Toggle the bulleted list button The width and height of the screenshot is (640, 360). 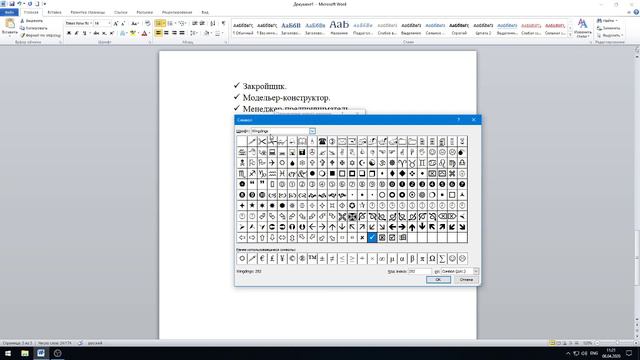pos(158,23)
